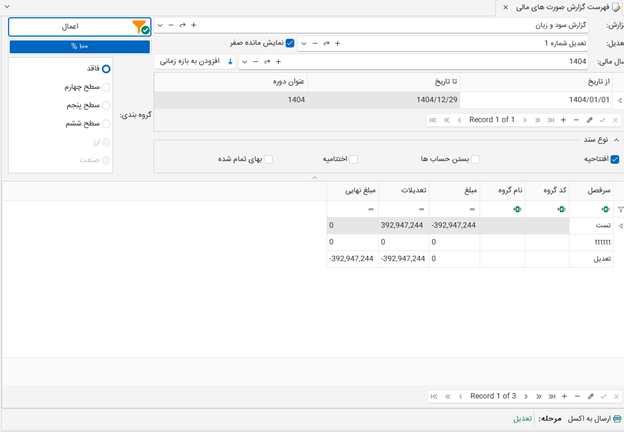
Task: Click minus icon beside report field
Action: [171, 25]
